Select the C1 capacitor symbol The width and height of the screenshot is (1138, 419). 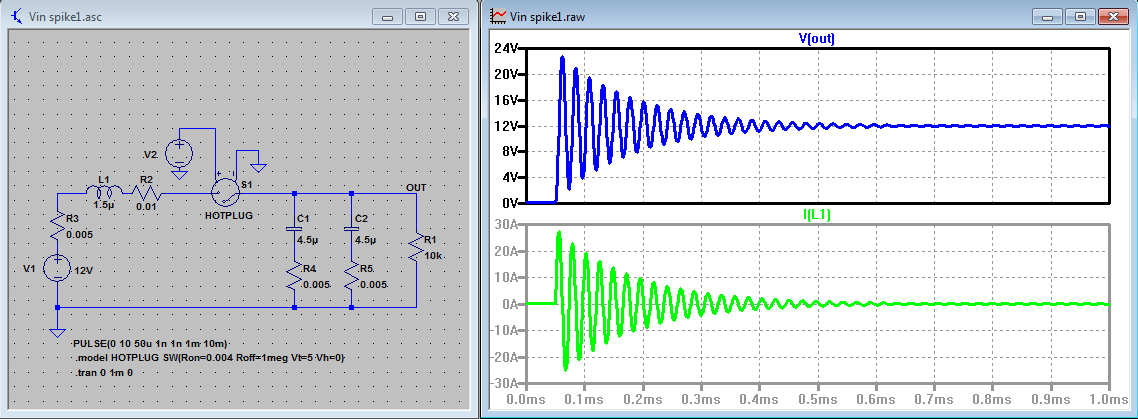pos(294,228)
